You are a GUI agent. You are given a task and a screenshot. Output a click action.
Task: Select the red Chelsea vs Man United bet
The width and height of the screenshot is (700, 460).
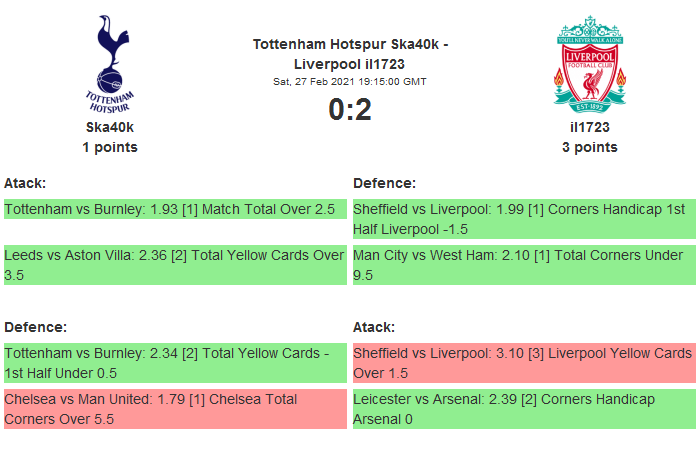[x=175, y=408]
